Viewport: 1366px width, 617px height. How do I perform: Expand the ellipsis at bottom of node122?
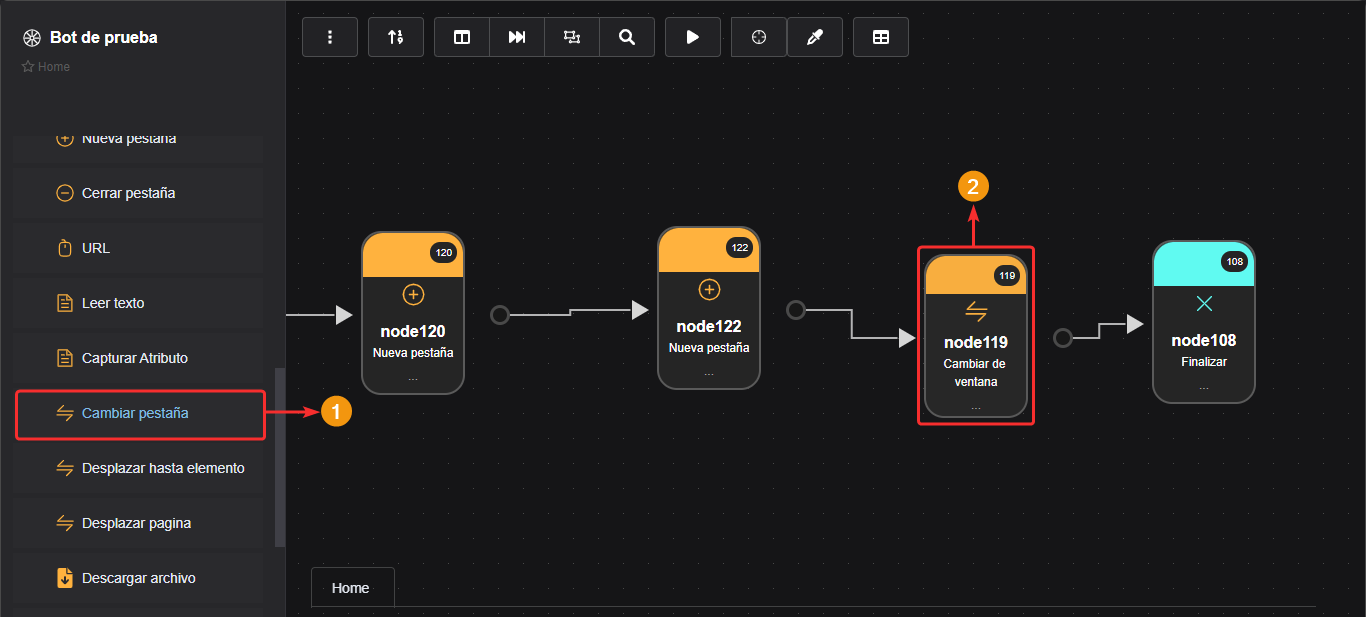[709, 373]
